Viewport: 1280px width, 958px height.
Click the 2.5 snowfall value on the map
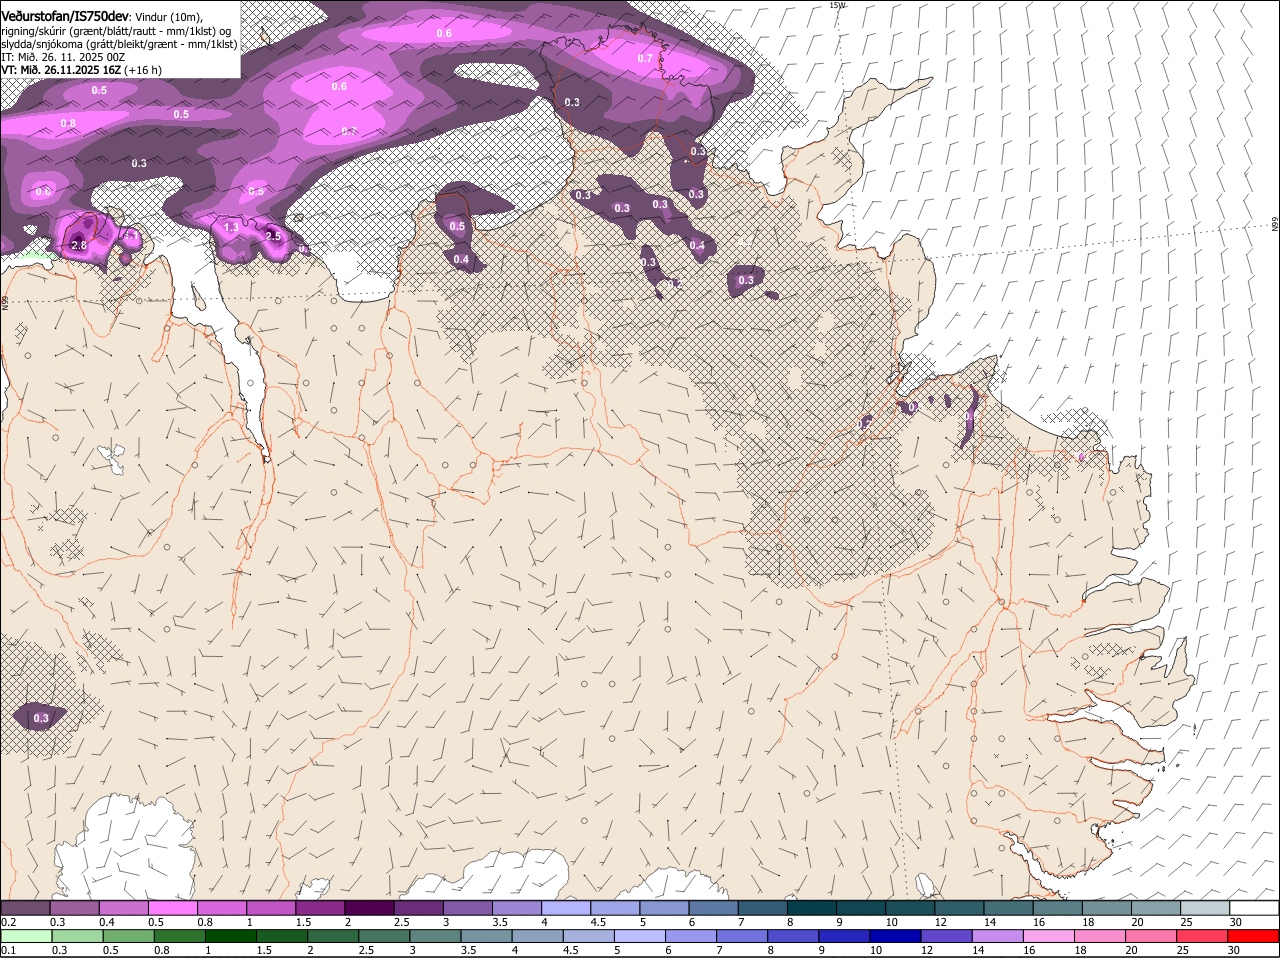[x=273, y=237]
